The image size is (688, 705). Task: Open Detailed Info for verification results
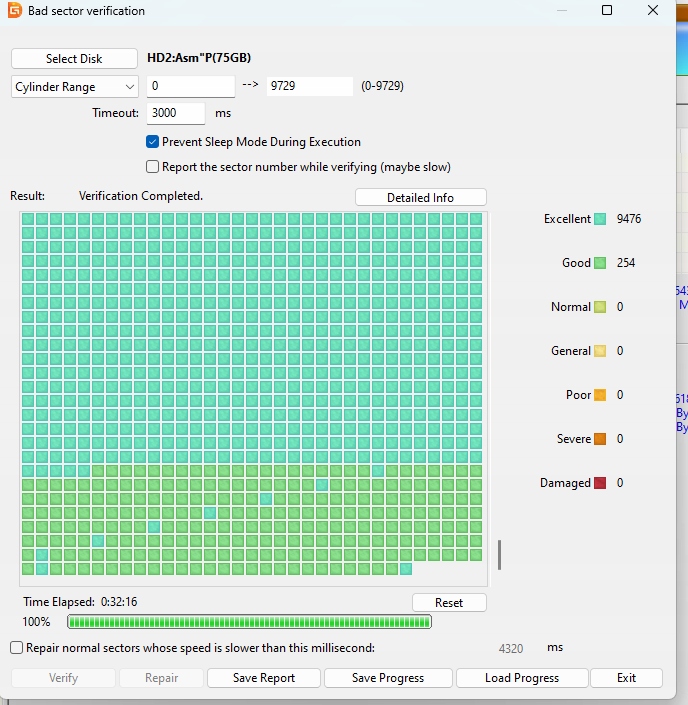click(x=420, y=198)
